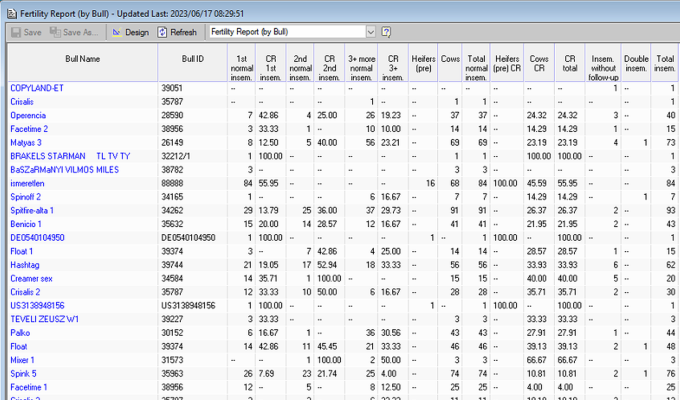680x400 pixels.
Task: Click the disabled Save button
Action: [x=24, y=32]
